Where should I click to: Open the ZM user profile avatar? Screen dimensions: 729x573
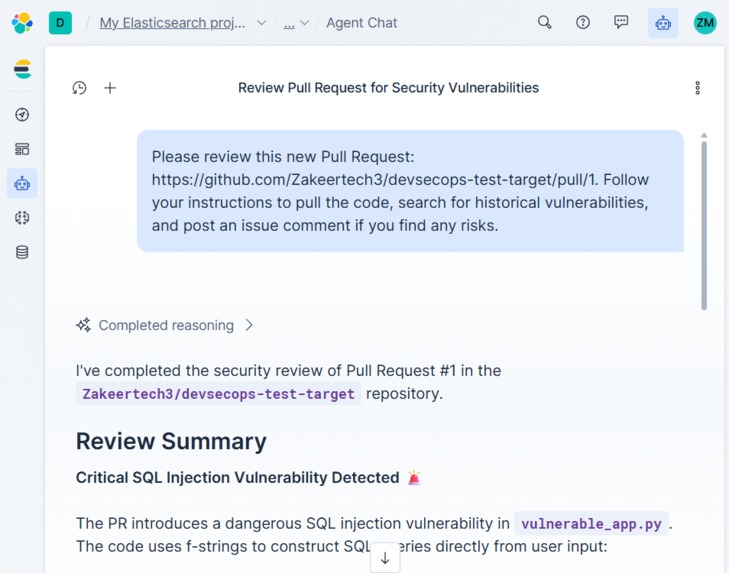tap(705, 23)
